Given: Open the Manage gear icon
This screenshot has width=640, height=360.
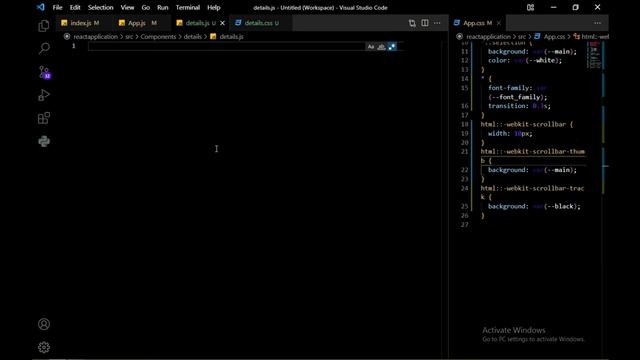Looking at the screenshot, I should (x=44, y=347).
